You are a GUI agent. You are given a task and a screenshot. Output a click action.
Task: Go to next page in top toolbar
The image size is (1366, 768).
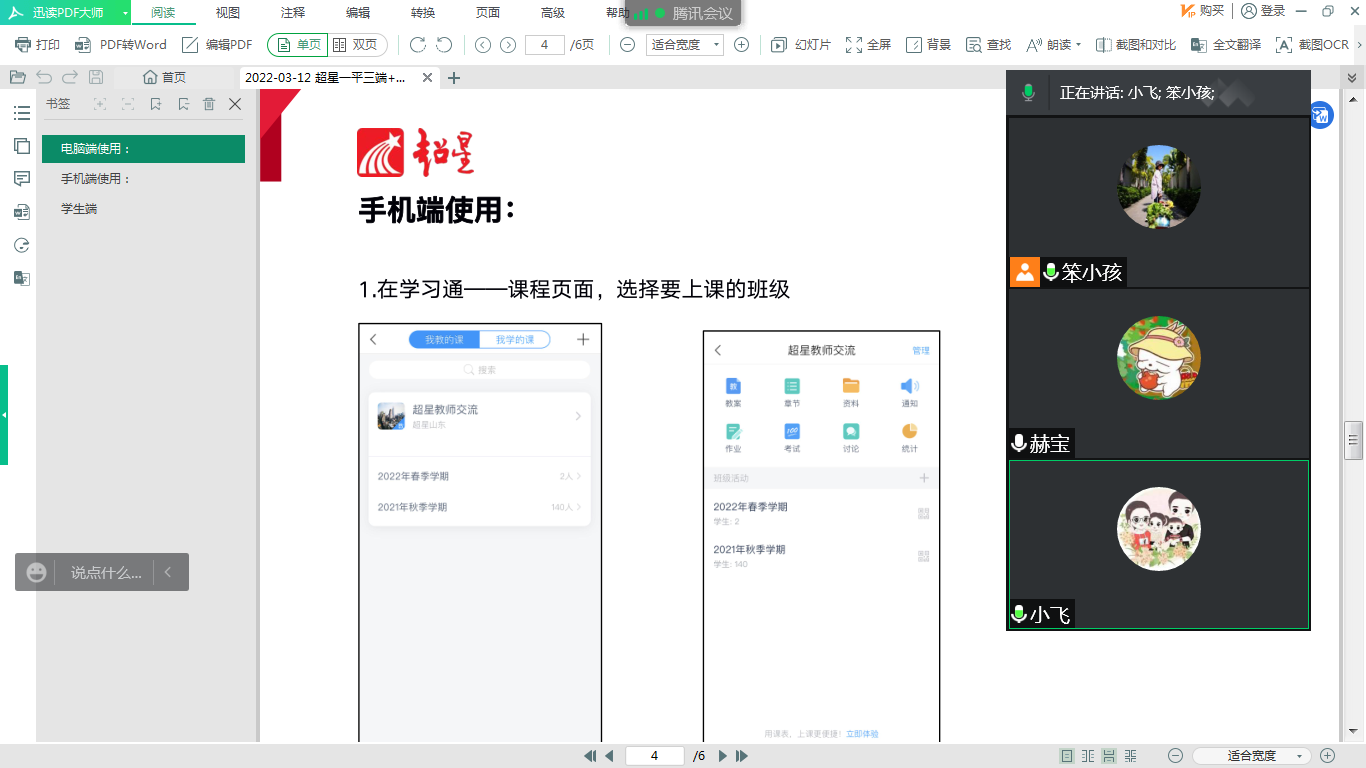(508, 45)
